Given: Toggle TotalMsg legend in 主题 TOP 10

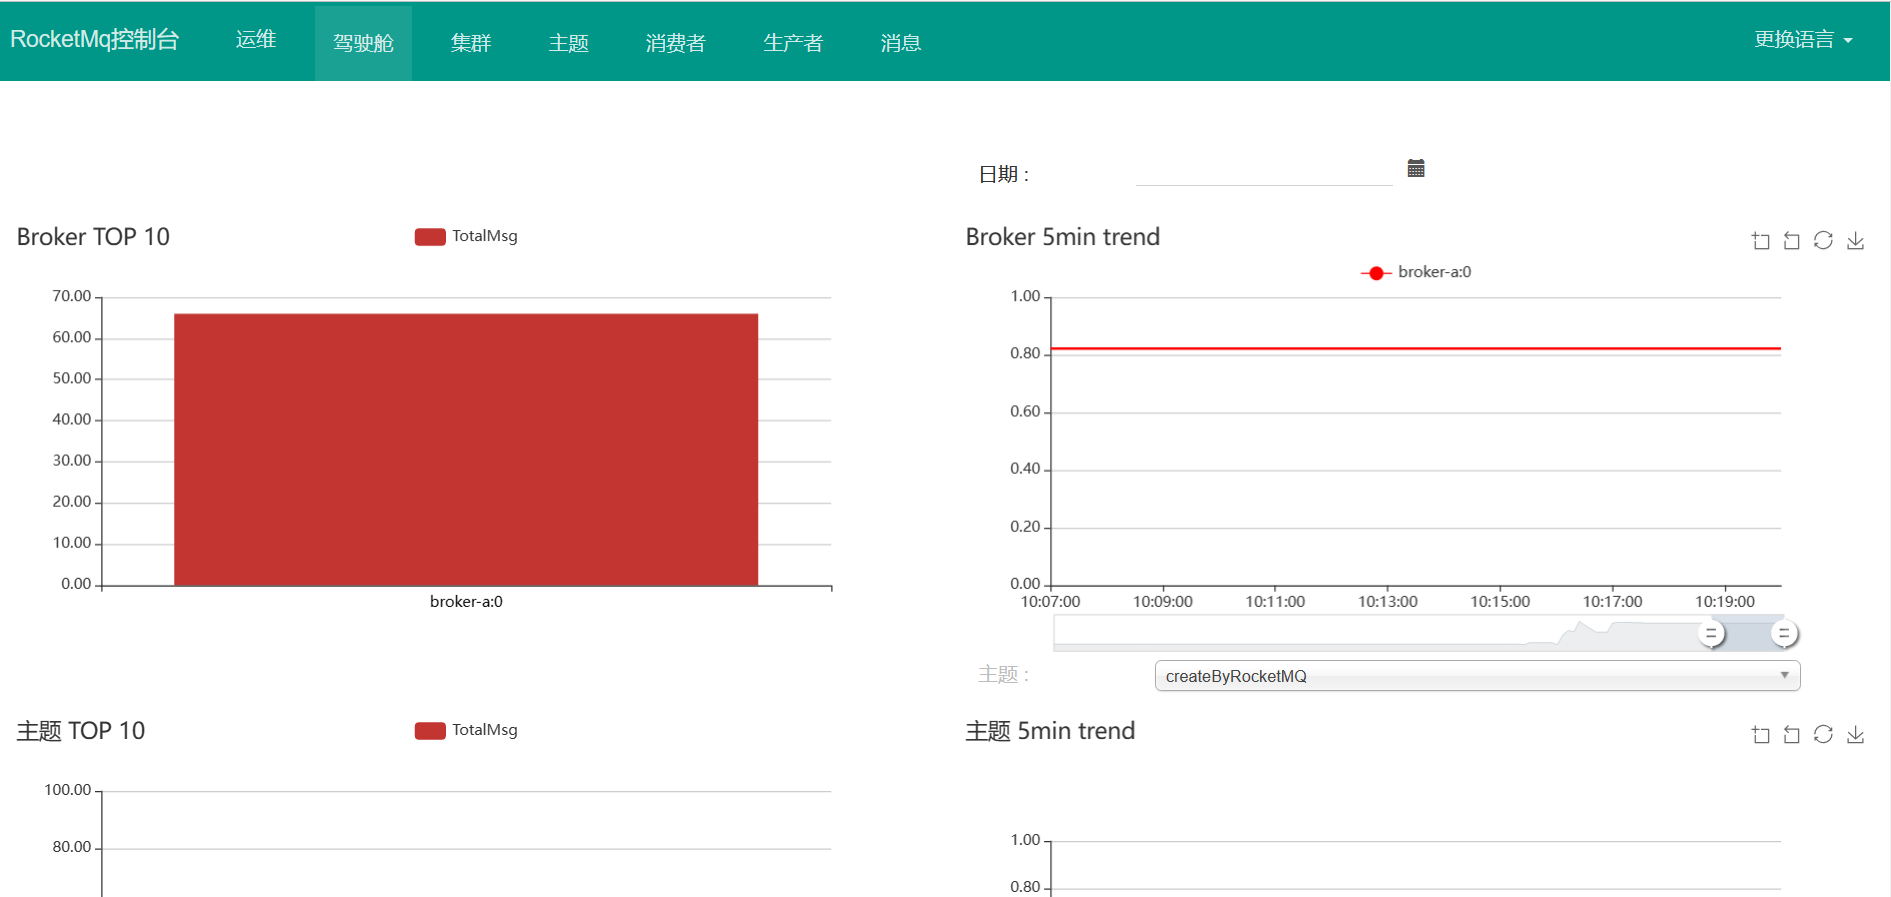Looking at the screenshot, I should point(466,730).
